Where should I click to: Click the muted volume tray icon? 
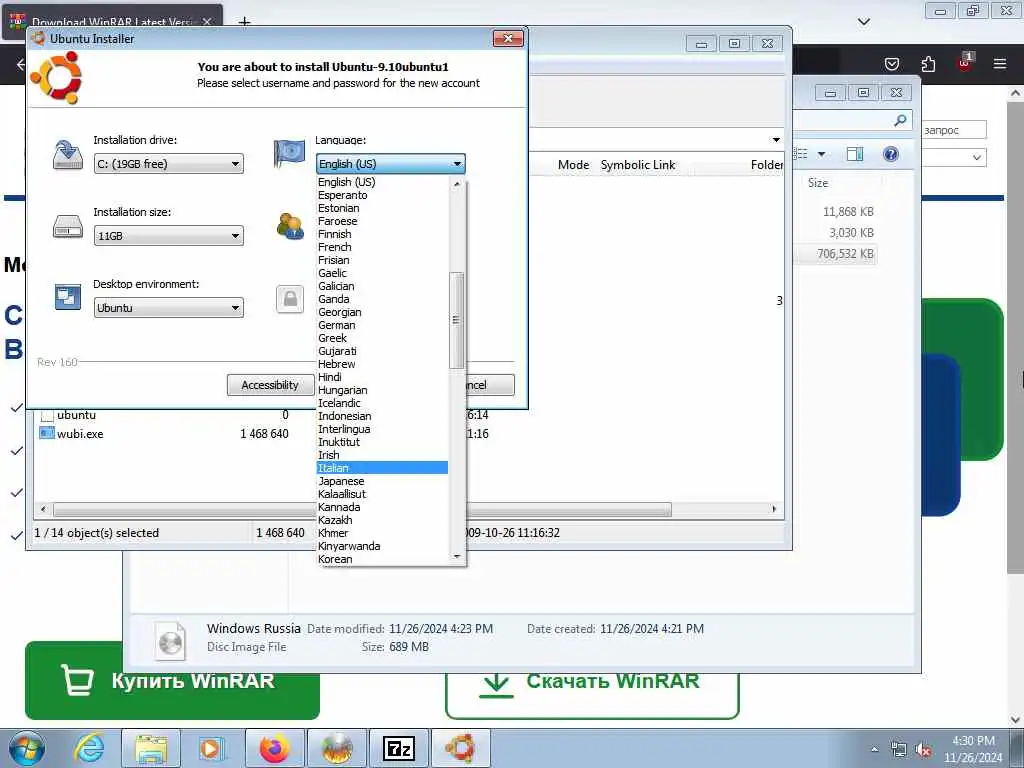coord(923,750)
